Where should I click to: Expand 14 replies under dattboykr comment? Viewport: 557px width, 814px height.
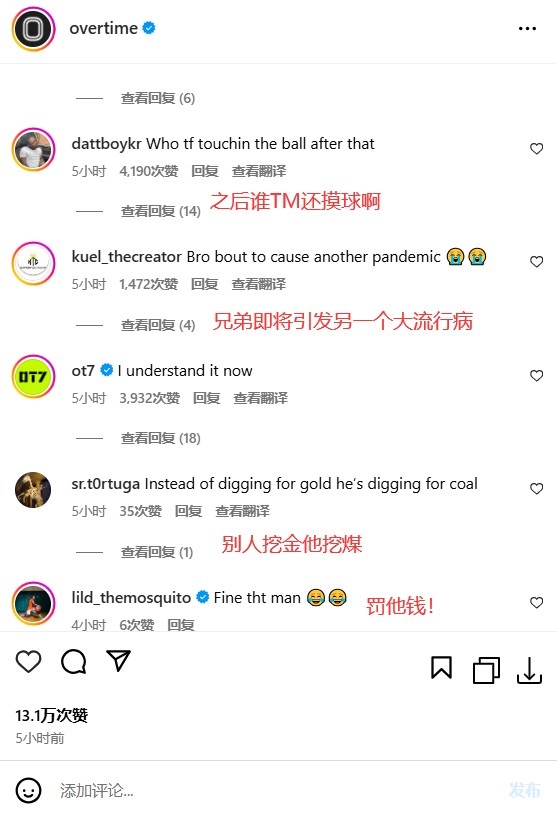tap(160, 211)
